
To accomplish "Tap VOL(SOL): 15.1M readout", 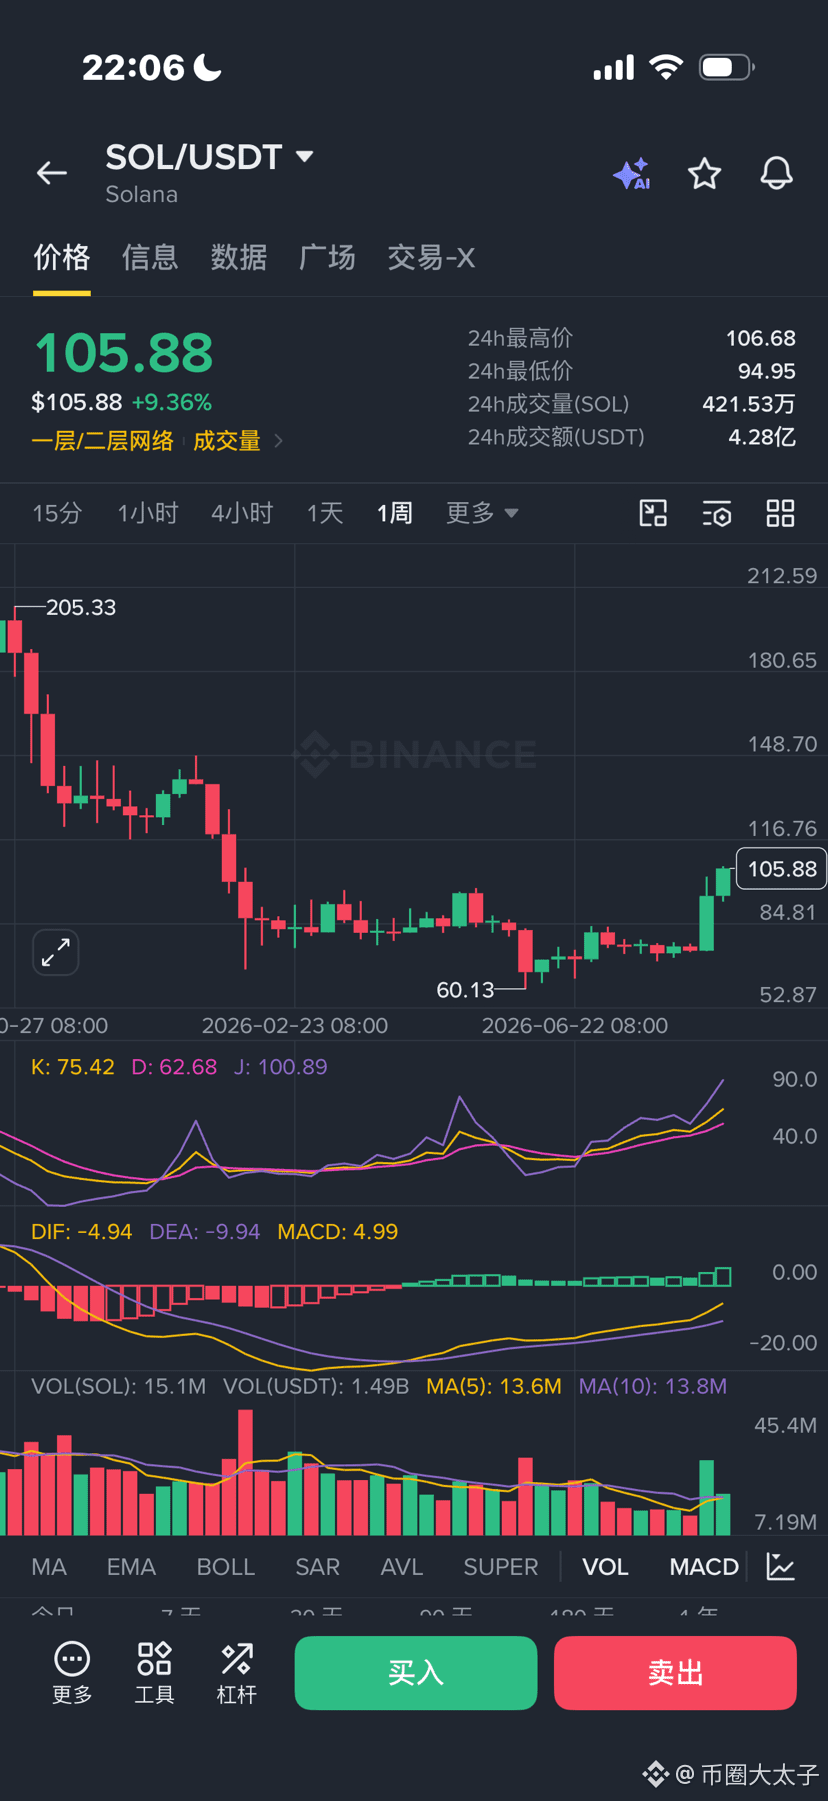I will [118, 1386].
